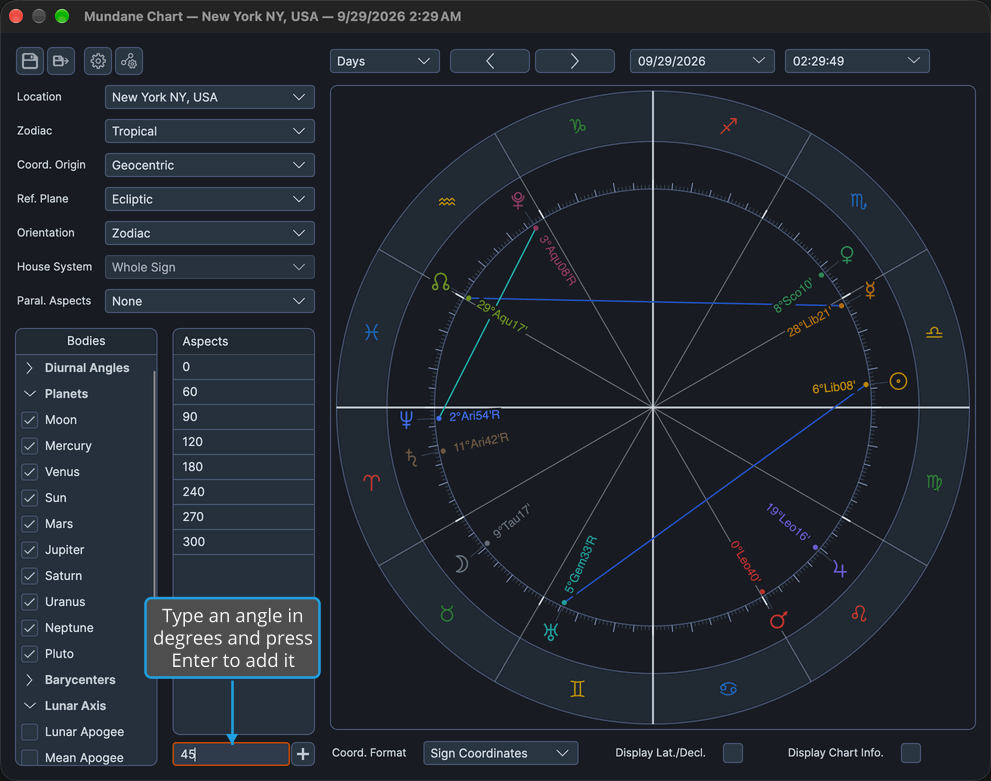This screenshot has height=781, width=991.
Task: Select the Neptune trident glyph on chart
Action: [x=406, y=419]
